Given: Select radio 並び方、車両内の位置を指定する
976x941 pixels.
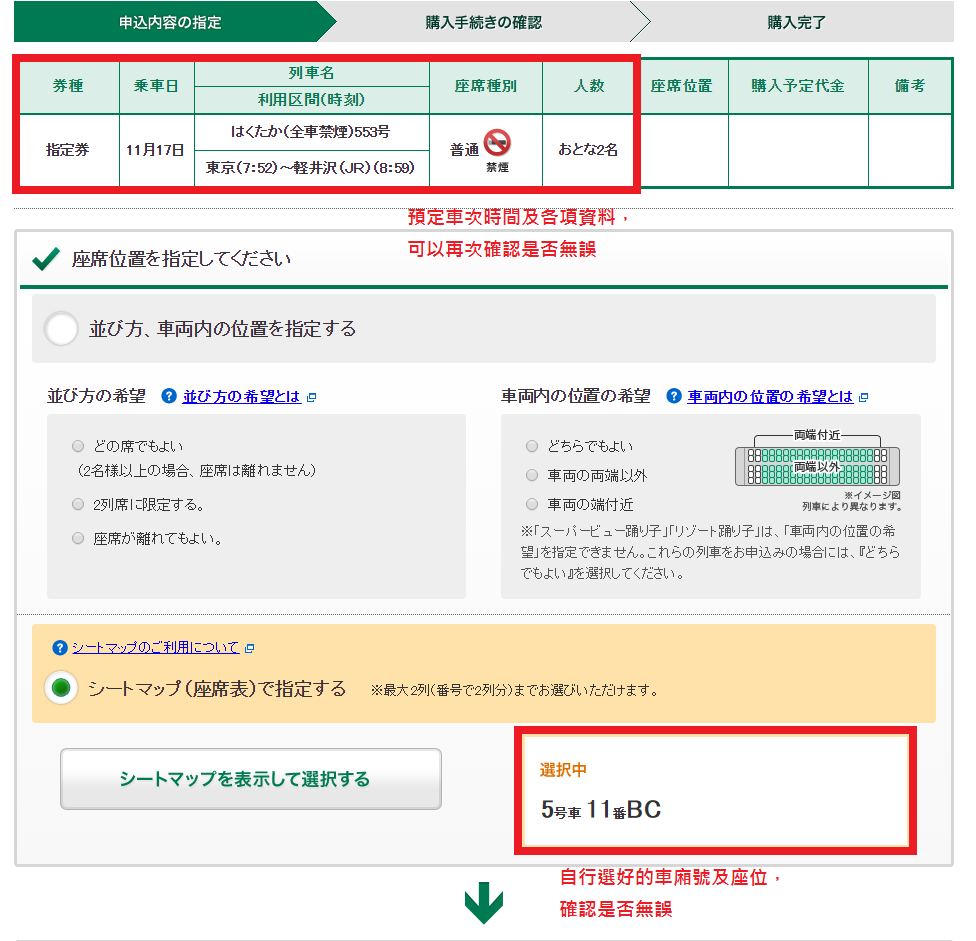Looking at the screenshot, I should pyautogui.click(x=61, y=329).
